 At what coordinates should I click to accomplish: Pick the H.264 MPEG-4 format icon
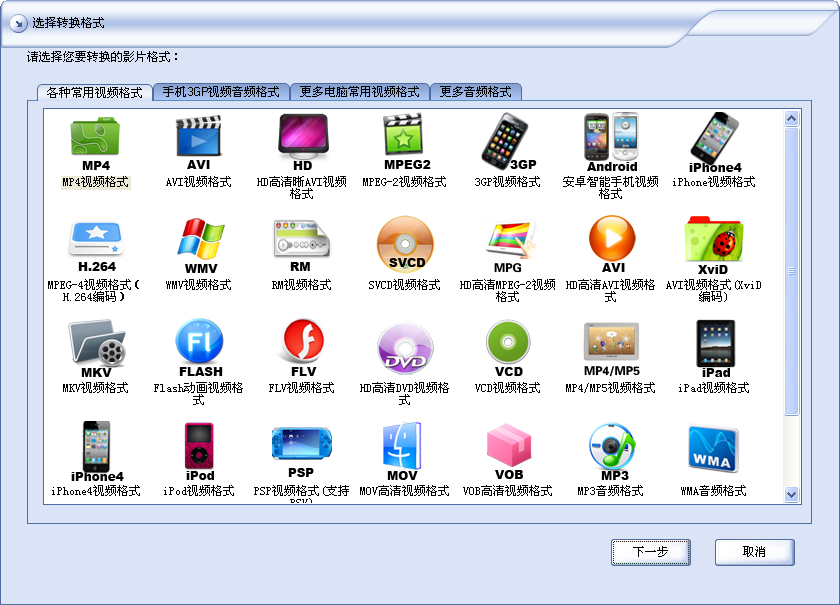pos(95,240)
